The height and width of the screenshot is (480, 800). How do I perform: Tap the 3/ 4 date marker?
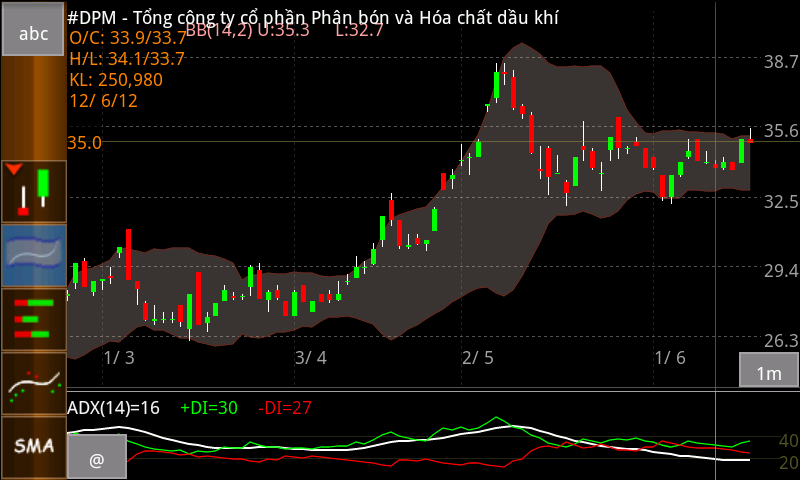click(310, 357)
